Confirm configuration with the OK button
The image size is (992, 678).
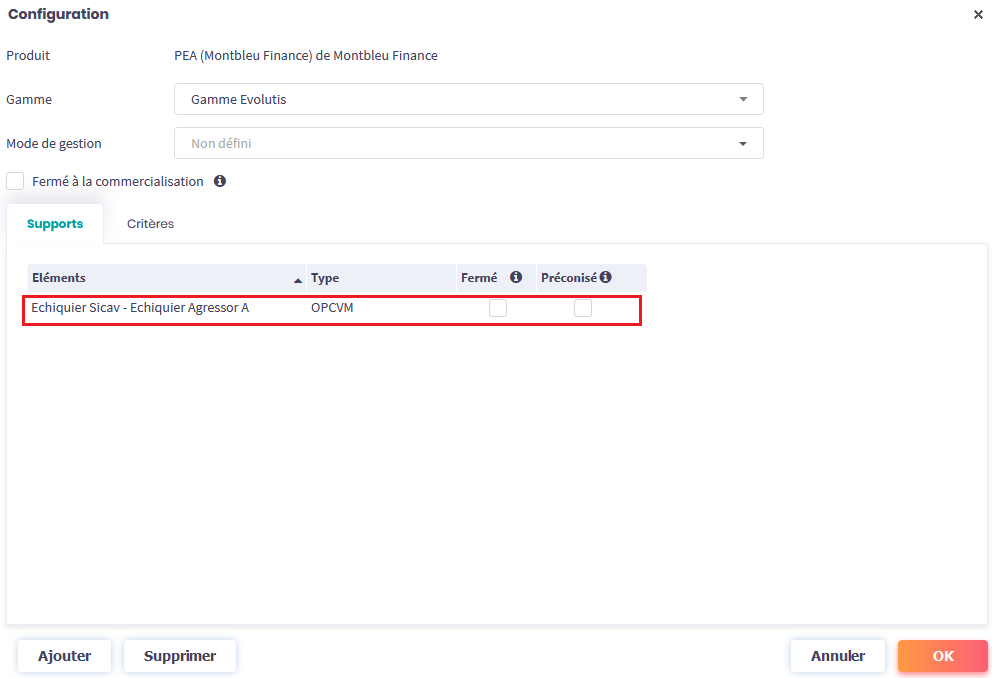coord(942,656)
